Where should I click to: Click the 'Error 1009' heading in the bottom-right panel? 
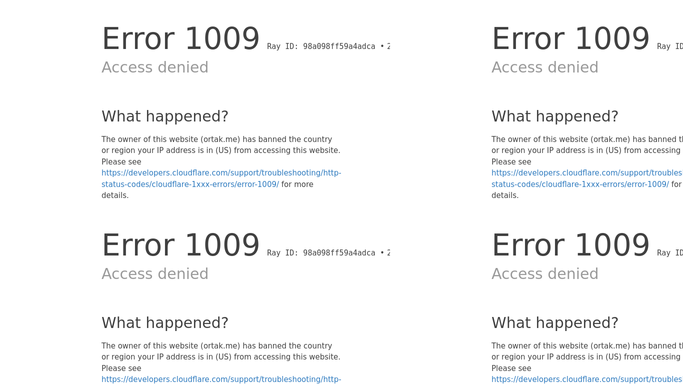pos(571,245)
